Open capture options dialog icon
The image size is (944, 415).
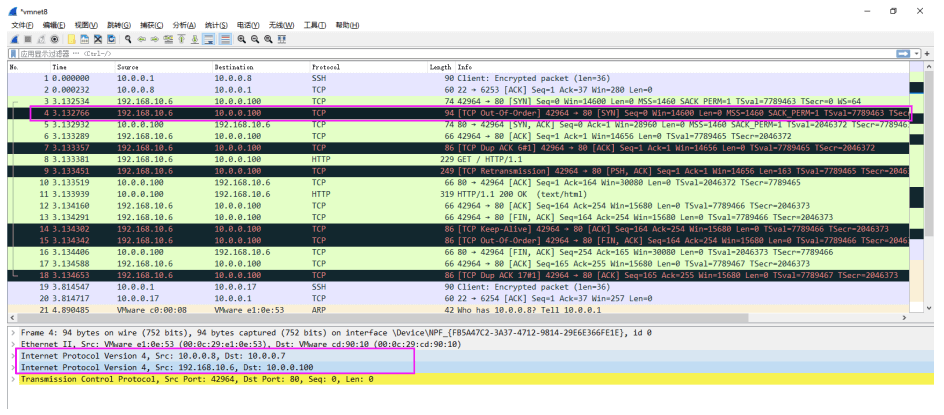(x=54, y=39)
